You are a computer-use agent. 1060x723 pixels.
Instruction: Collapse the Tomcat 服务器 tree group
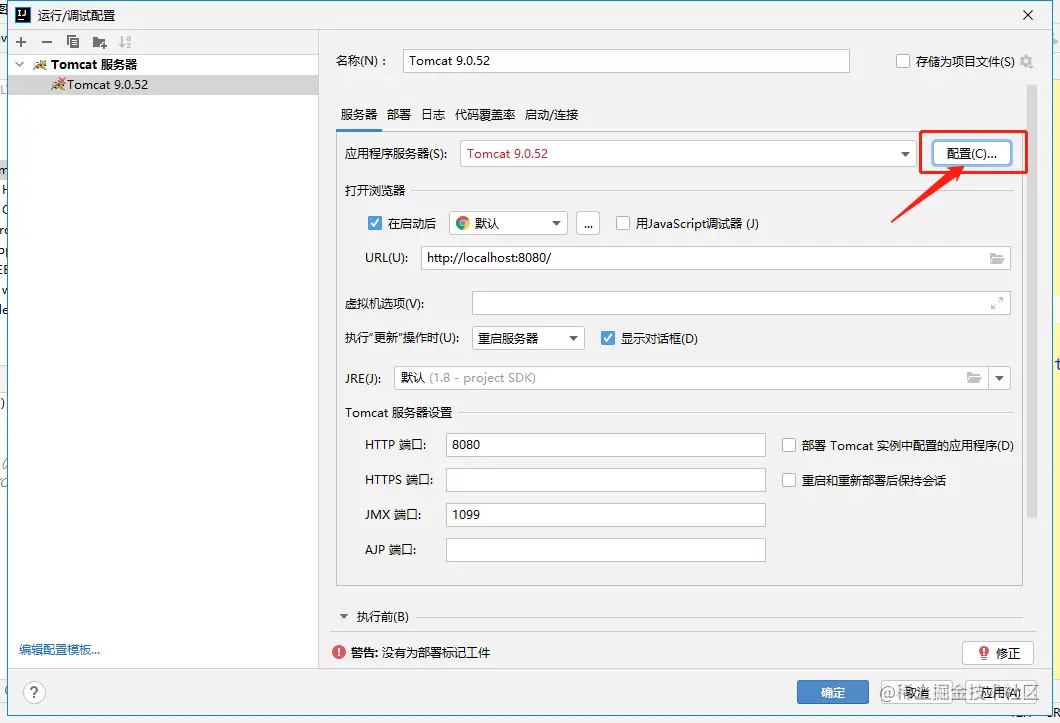(x=20, y=64)
